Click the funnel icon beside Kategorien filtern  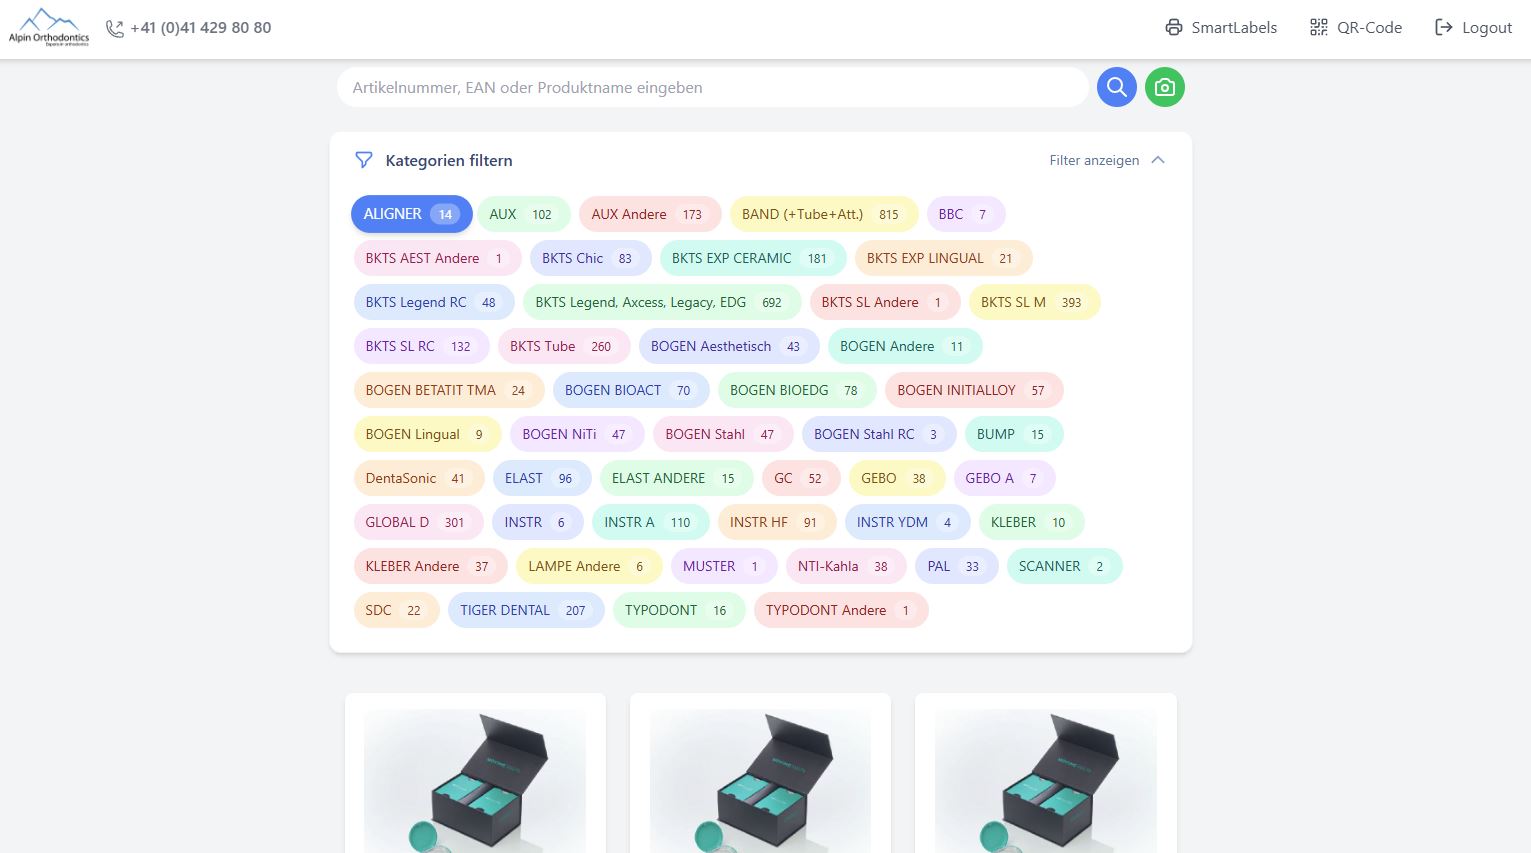(364, 160)
